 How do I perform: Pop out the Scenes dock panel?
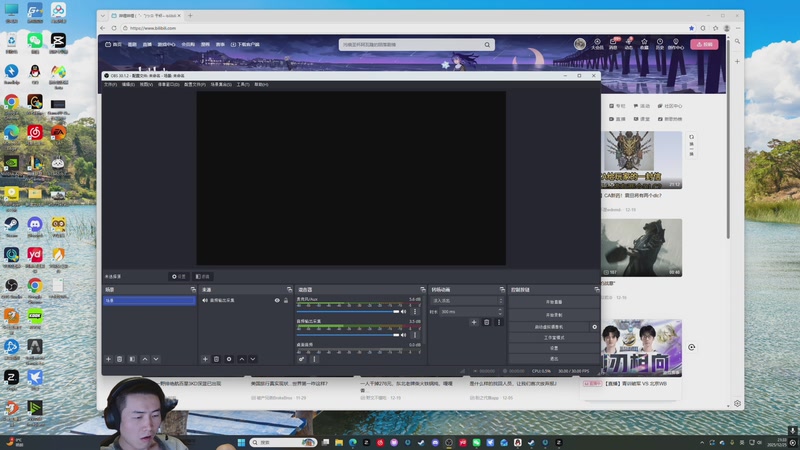click(193, 290)
